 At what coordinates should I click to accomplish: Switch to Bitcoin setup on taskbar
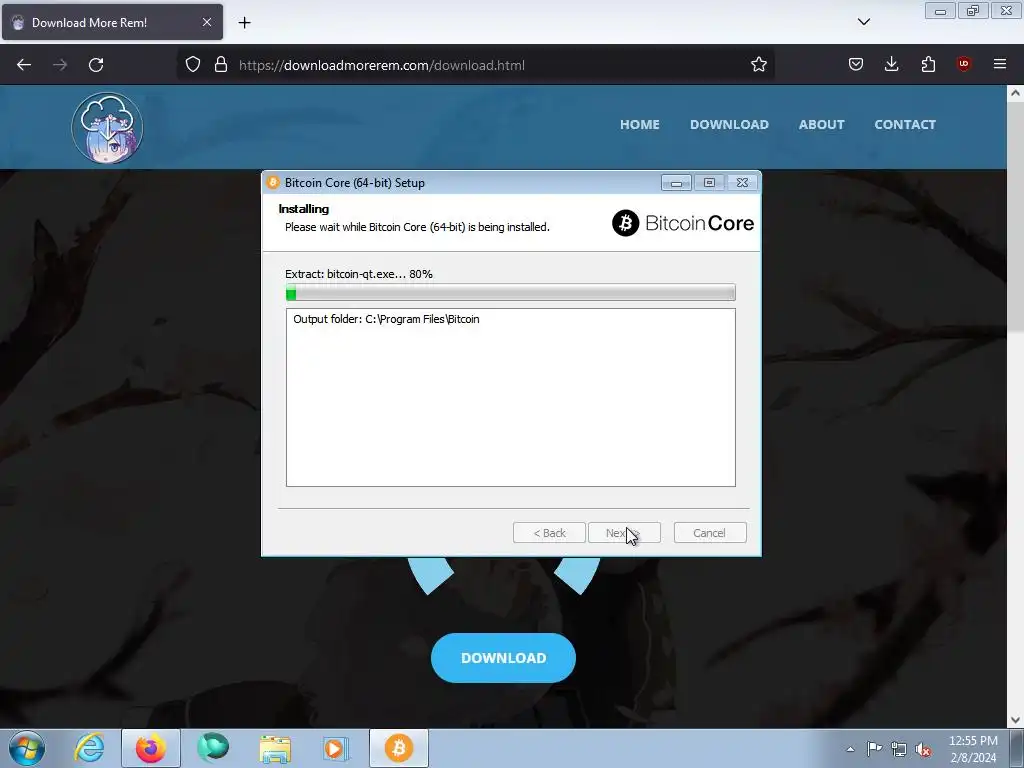pos(399,748)
